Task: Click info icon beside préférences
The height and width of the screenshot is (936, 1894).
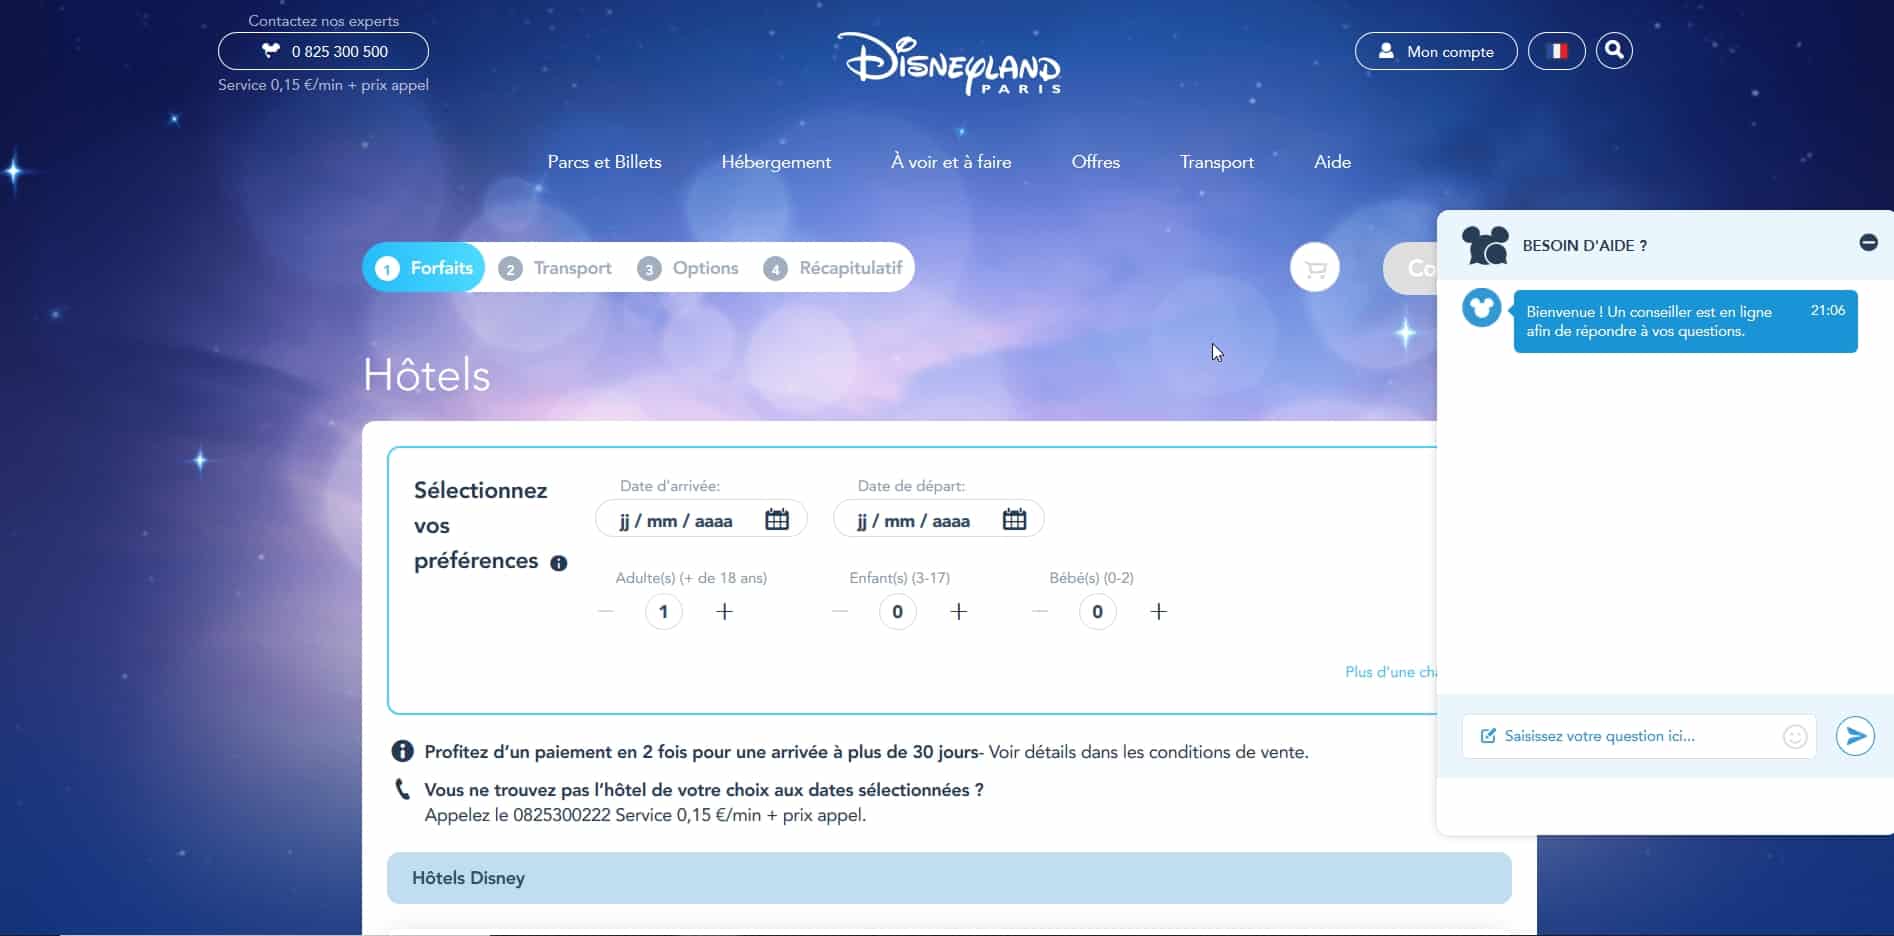Action: [x=559, y=563]
